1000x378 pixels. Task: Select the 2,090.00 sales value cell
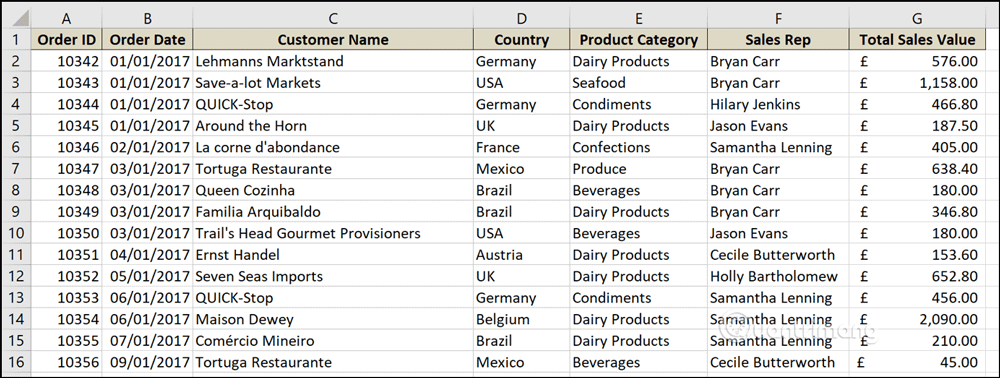pos(917,319)
